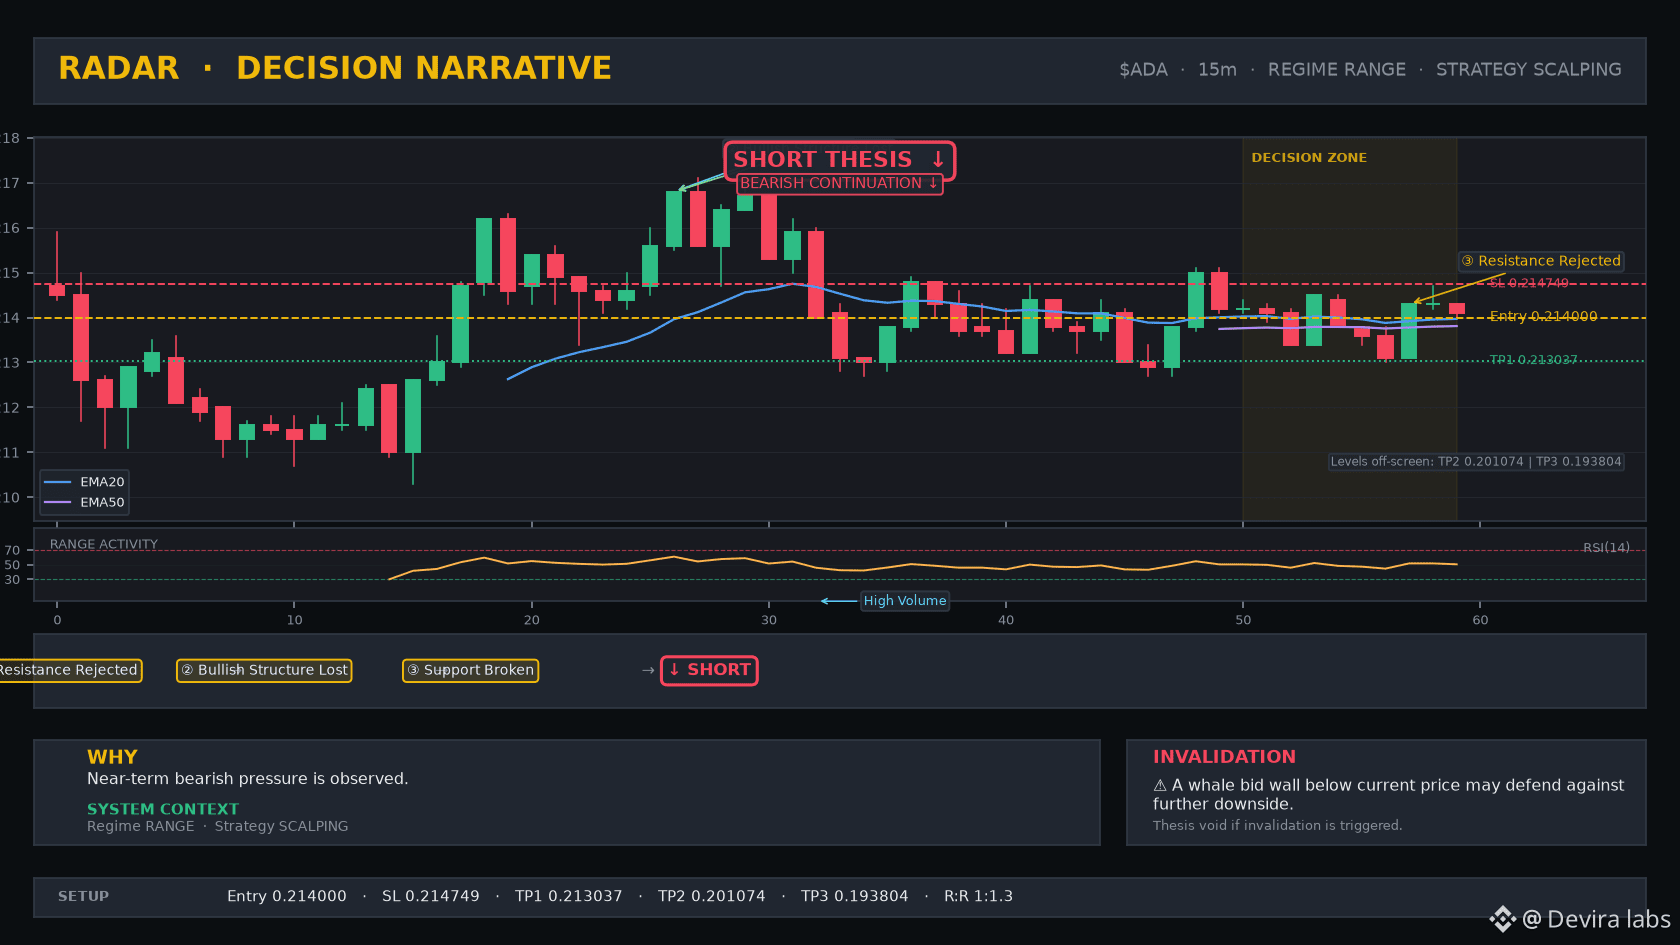Click the SETUP label in the bottom bar

(x=83, y=897)
